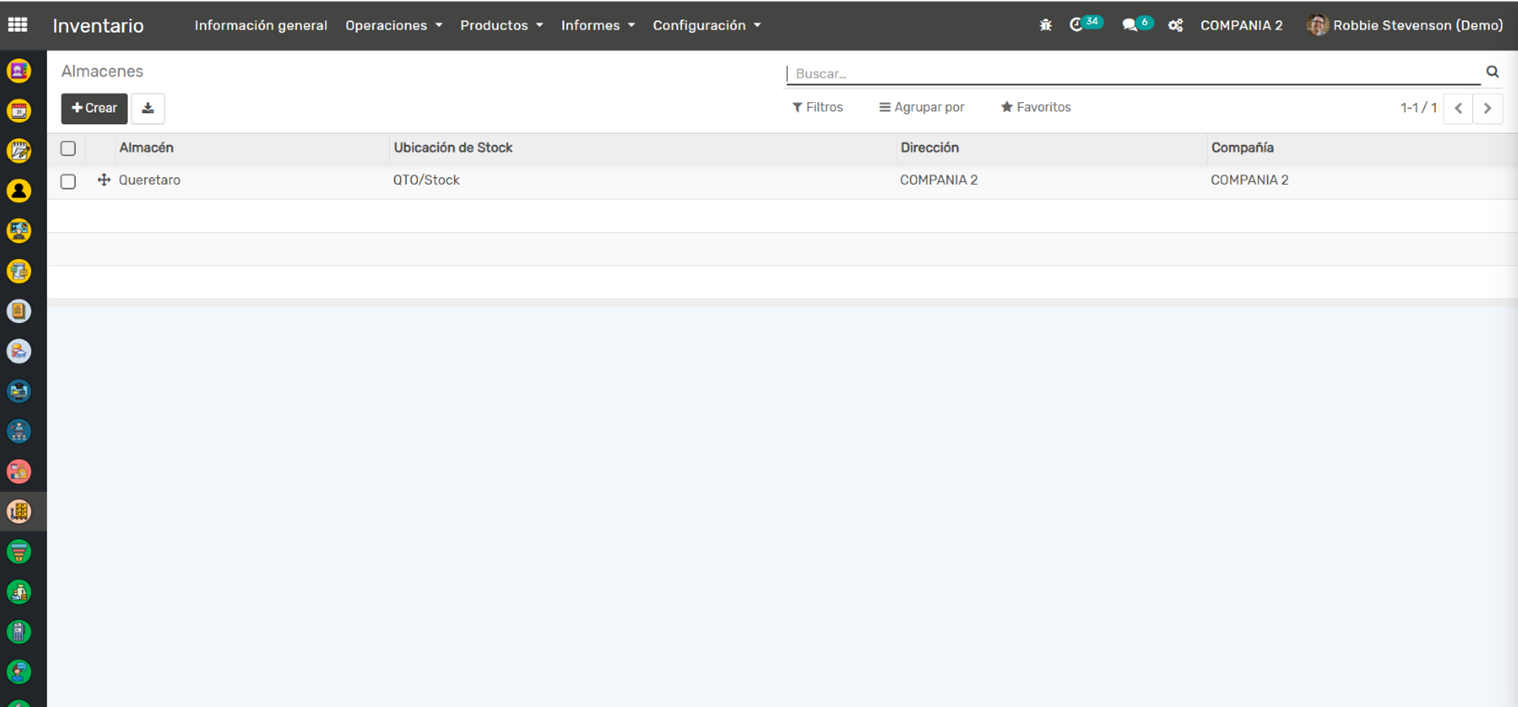Open activities clock icon with 34 badge
The width and height of the screenshot is (1518, 707).
1077,25
